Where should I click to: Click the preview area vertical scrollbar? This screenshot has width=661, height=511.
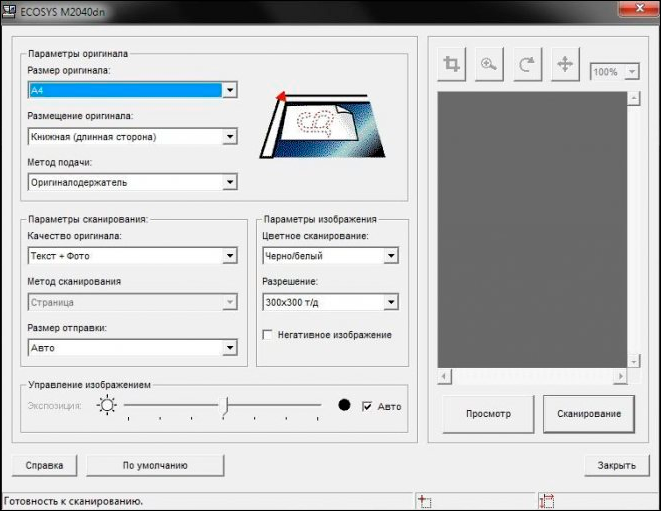click(633, 230)
